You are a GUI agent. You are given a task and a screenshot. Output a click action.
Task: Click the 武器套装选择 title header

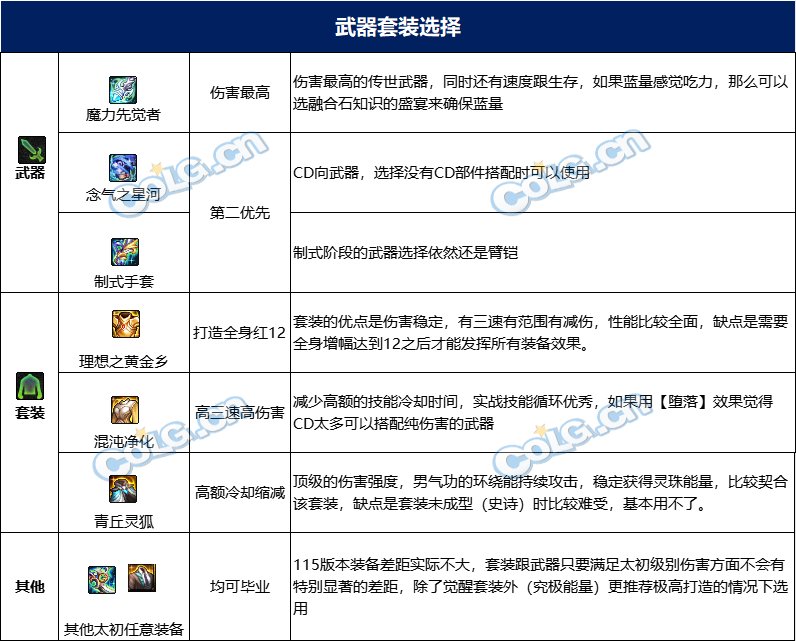click(398, 27)
